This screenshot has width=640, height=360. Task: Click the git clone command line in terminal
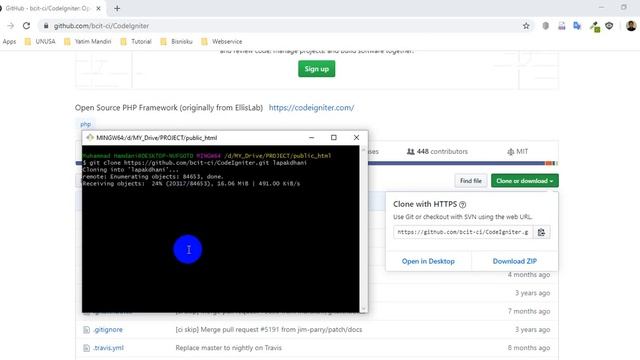pos(194,163)
